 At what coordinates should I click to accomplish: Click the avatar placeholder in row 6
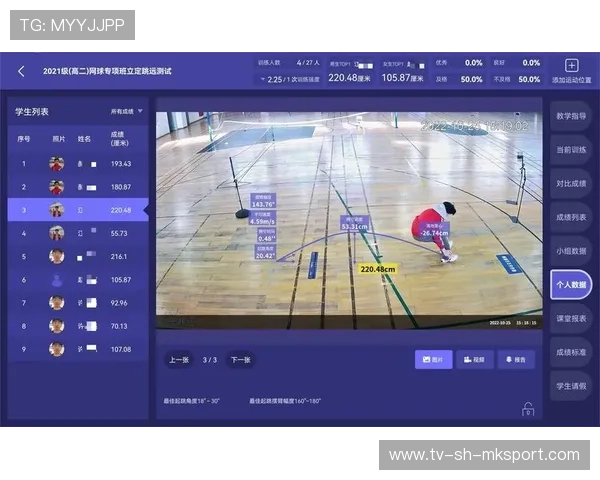click(57, 280)
